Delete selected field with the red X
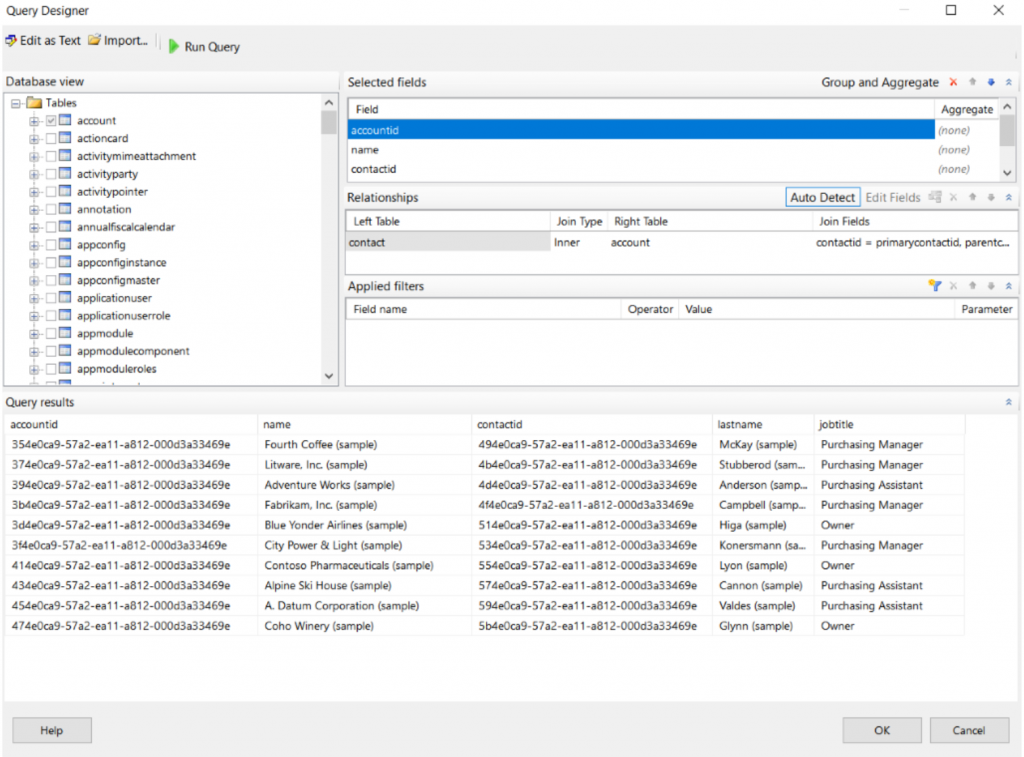1024x757 pixels. coord(953,82)
